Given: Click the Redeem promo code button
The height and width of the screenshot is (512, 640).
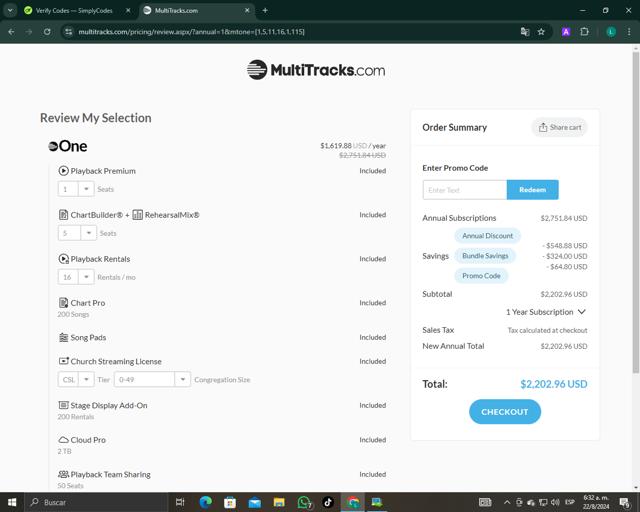Looking at the screenshot, I should click(x=532, y=190).
